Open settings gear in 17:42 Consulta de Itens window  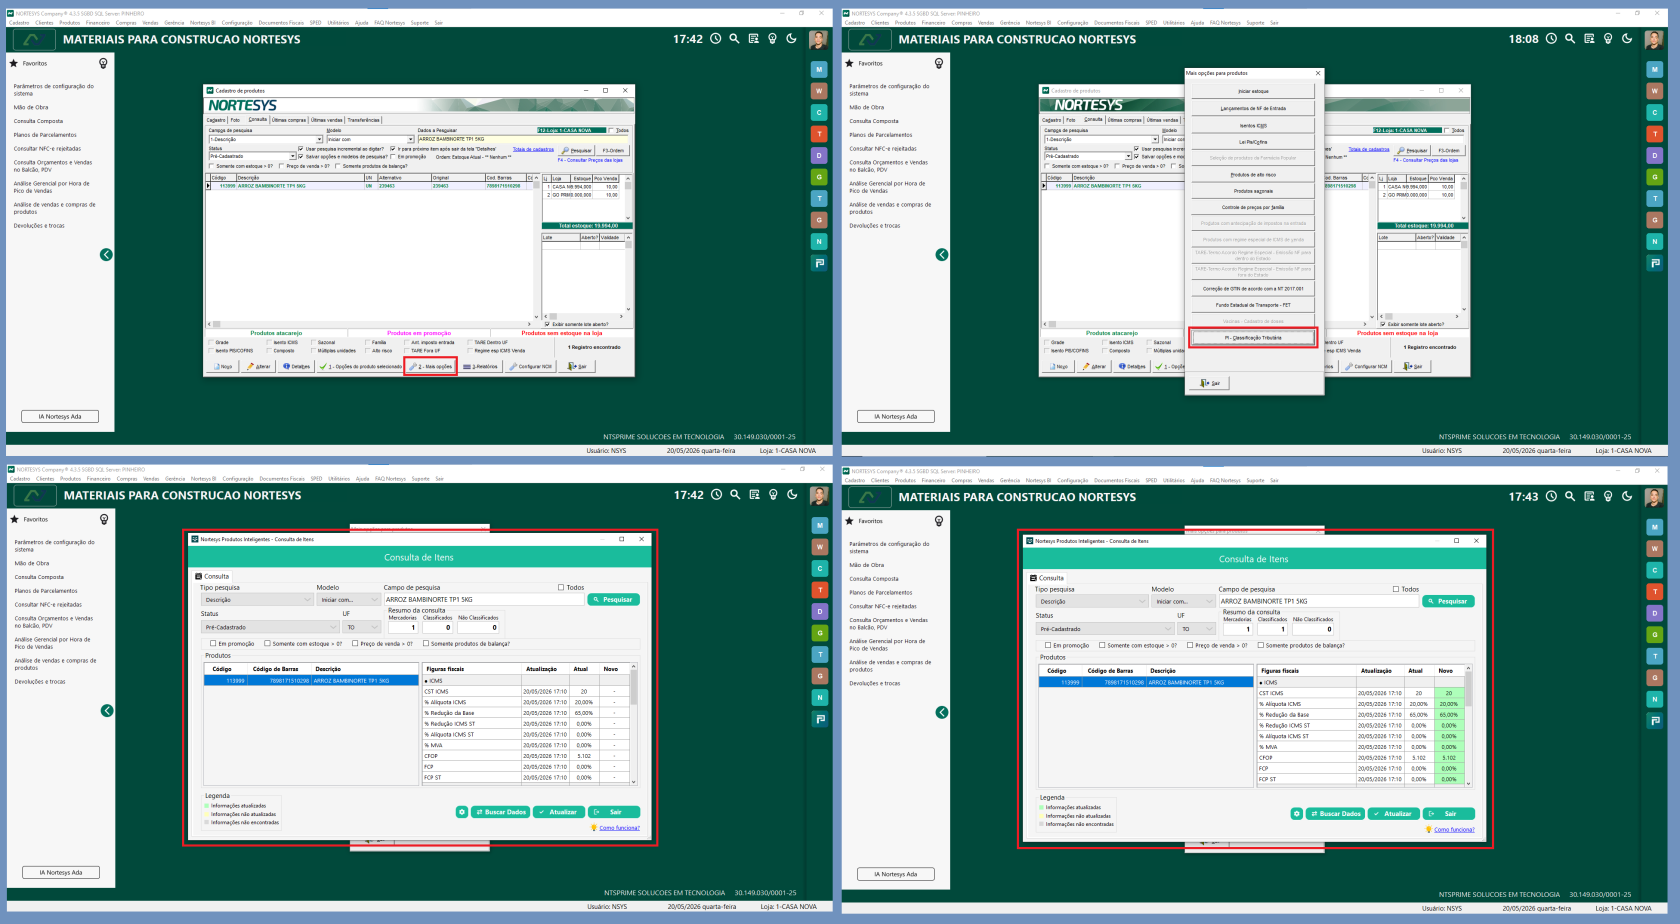click(x=462, y=812)
